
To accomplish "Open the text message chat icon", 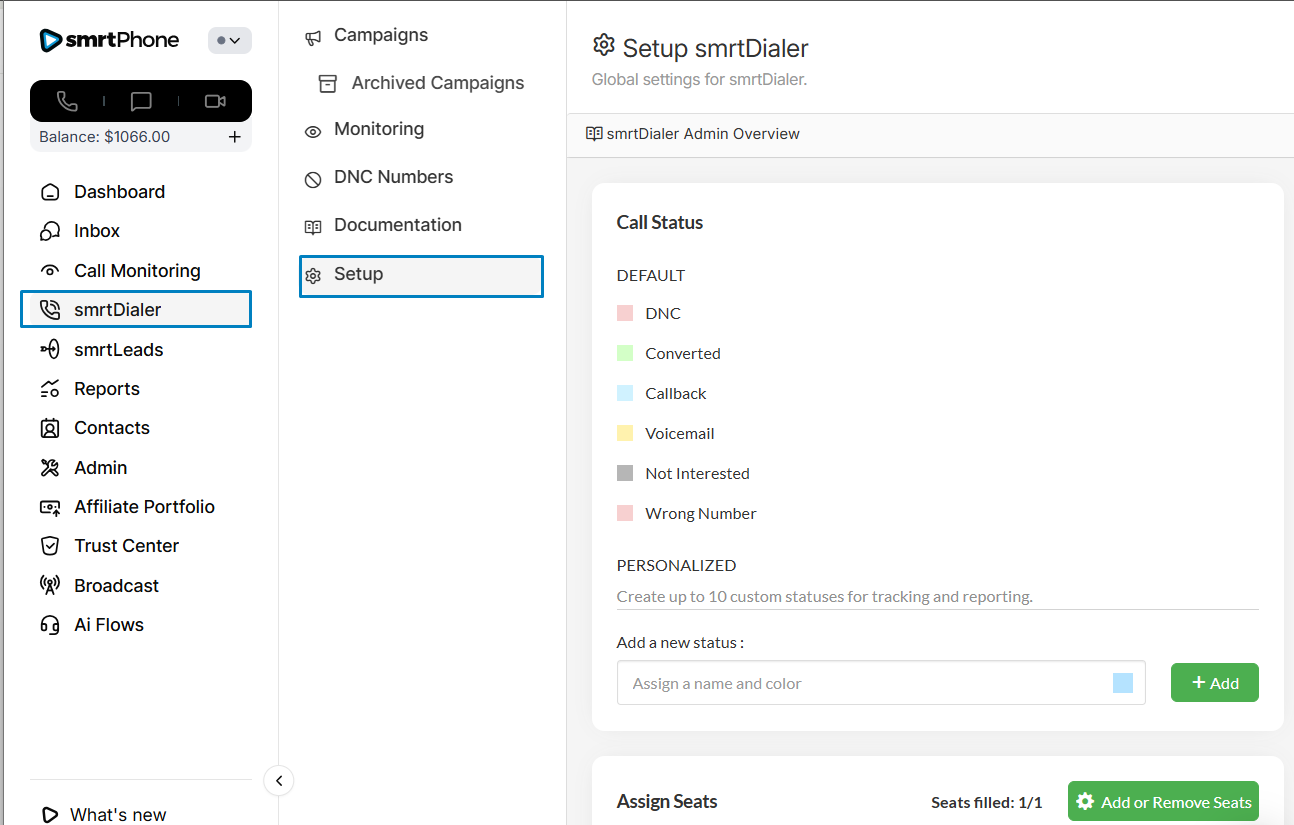I will [x=141, y=101].
